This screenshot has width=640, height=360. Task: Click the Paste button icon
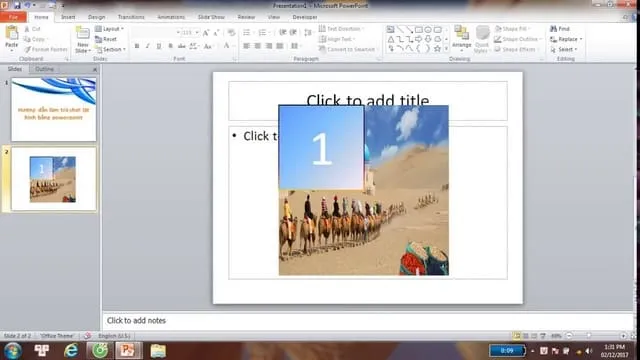pyautogui.click(x=12, y=33)
